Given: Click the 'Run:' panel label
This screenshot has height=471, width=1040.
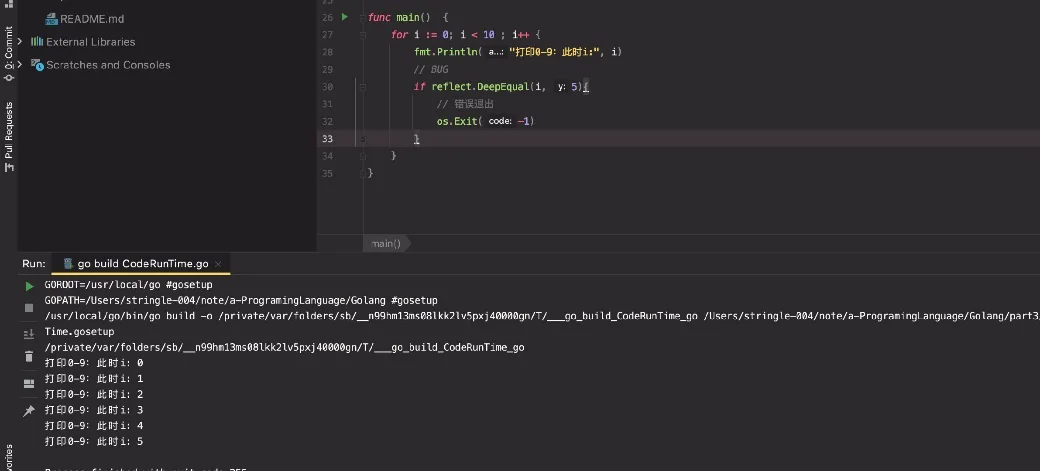Looking at the screenshot, I should click(x=34, y=263).
